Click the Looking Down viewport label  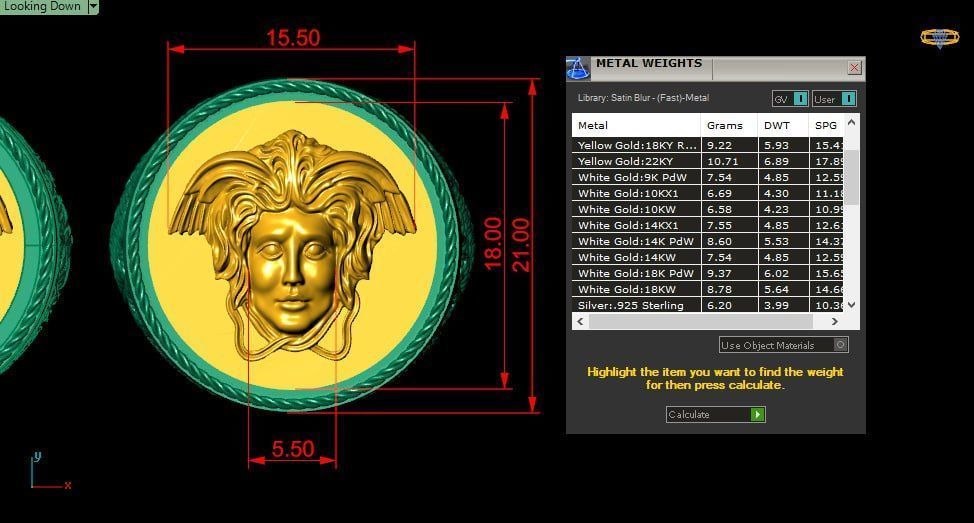[x=42, y=6]
